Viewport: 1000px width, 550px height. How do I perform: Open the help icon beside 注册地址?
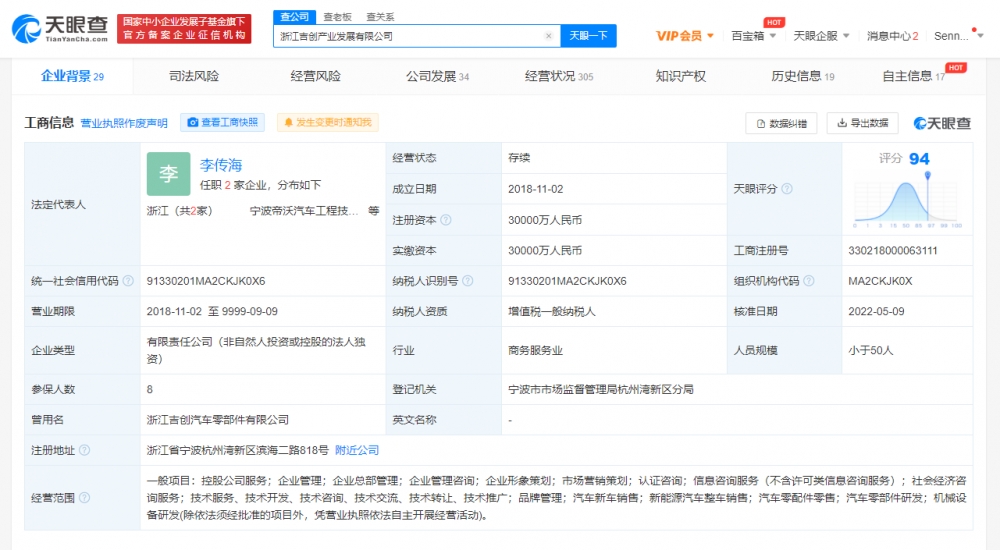pyautogui.click(x=84, y=450)
